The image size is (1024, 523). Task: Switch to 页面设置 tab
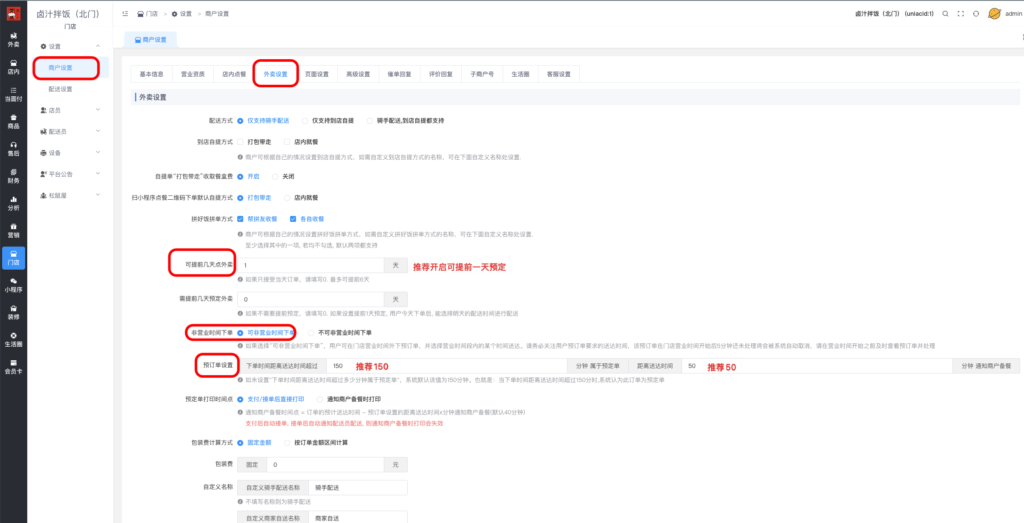click(317, 74)
